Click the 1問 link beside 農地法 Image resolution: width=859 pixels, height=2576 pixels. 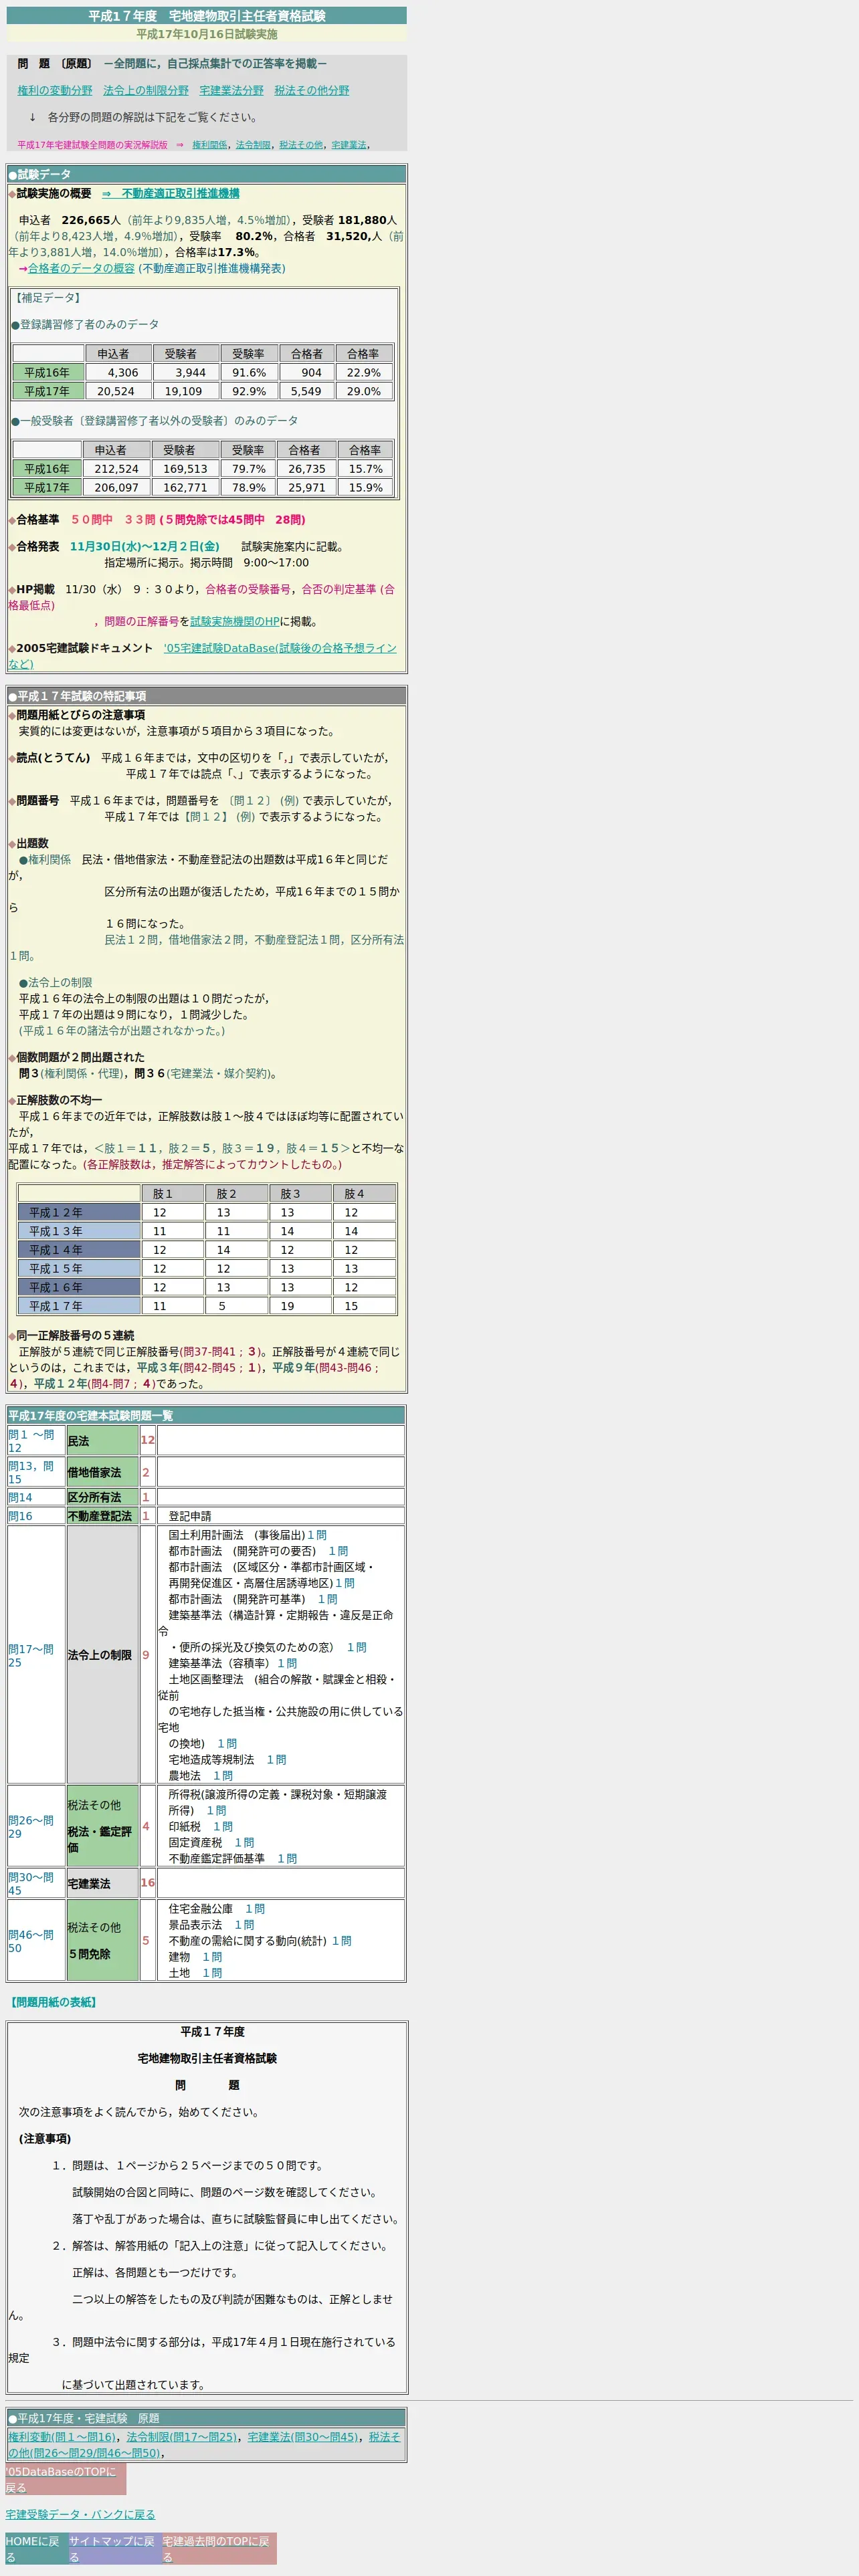pos(223,1775)
